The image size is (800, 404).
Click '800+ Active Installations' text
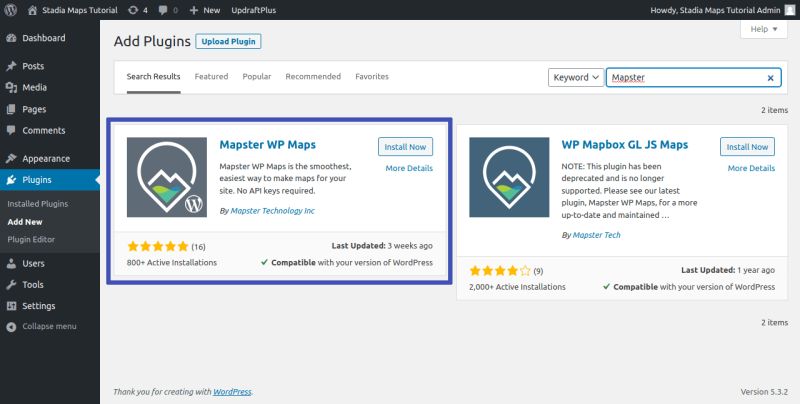(x=172, y=263)
